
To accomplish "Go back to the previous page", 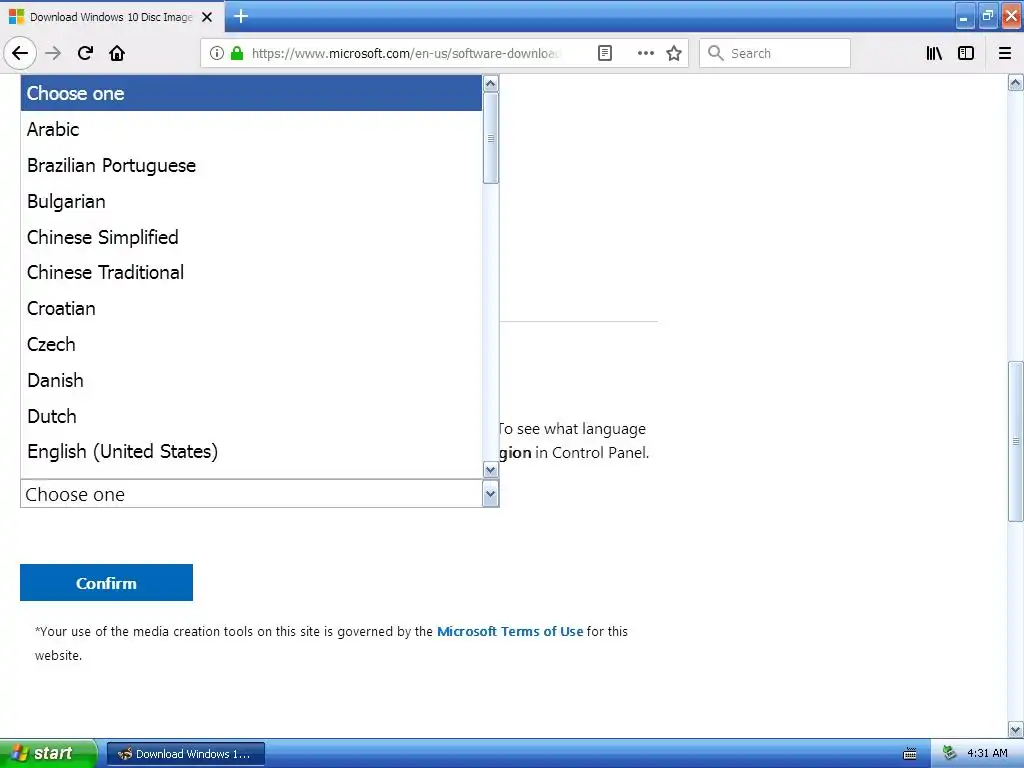I will 20,53.
